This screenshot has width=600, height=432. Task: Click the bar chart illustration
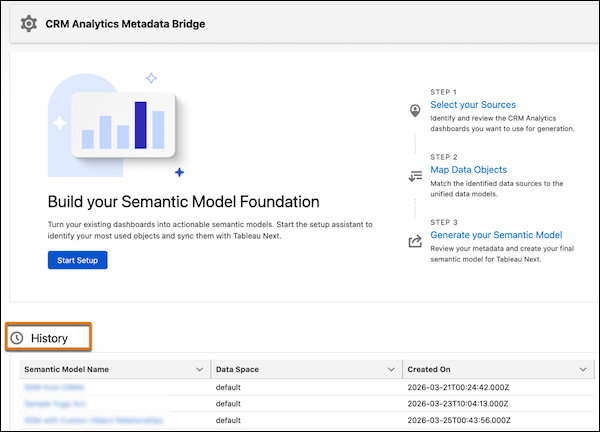coord(123,125)
